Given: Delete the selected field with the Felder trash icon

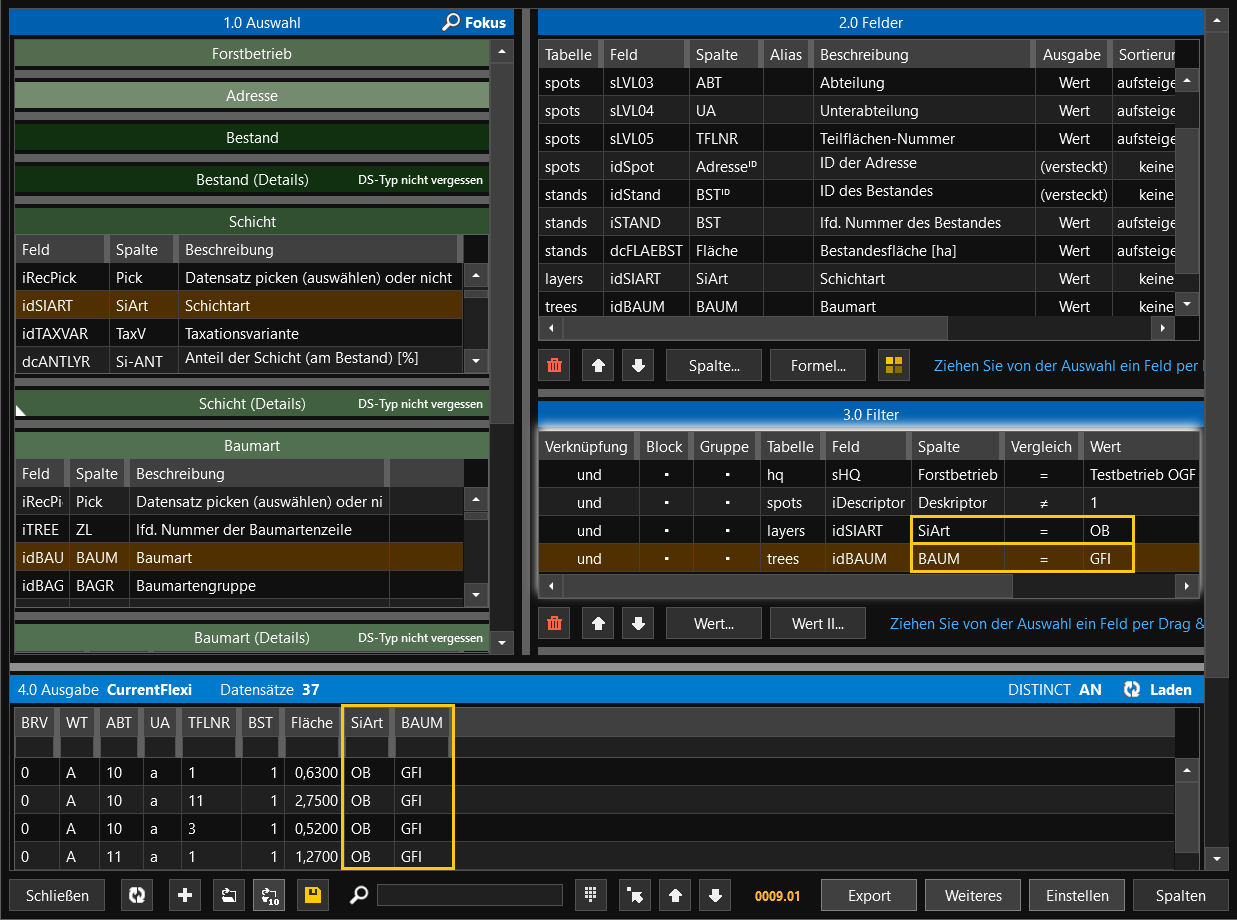Looking at the screenshot, I should [x=555, y=366].
